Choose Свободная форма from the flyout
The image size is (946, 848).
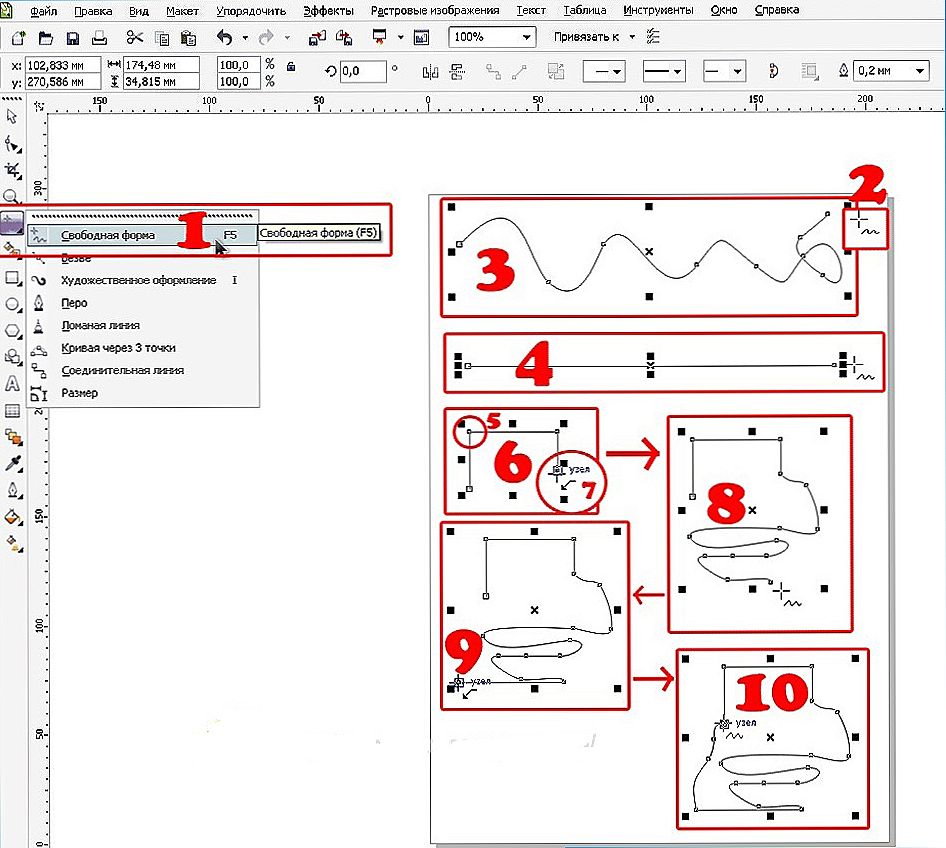pos(142,235)
